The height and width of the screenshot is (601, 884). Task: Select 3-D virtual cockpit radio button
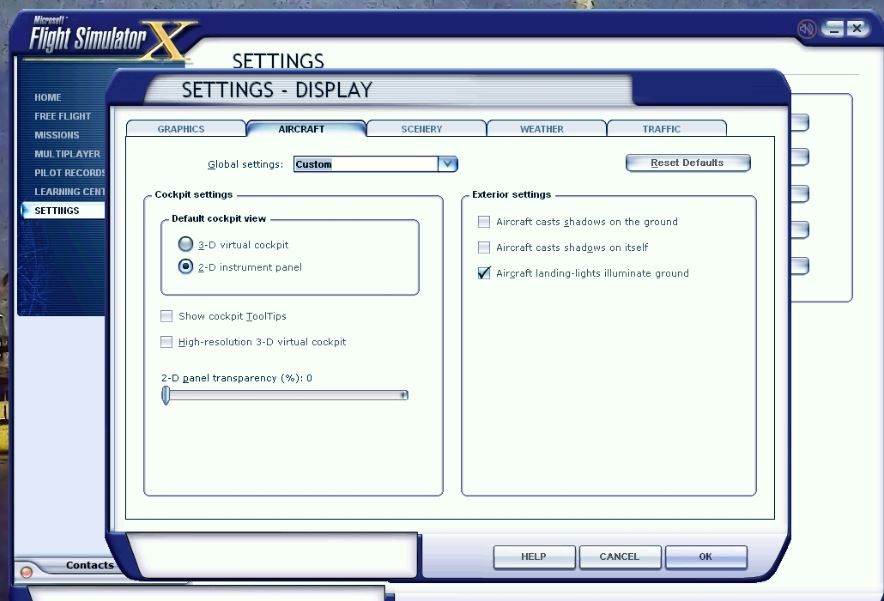185,244
